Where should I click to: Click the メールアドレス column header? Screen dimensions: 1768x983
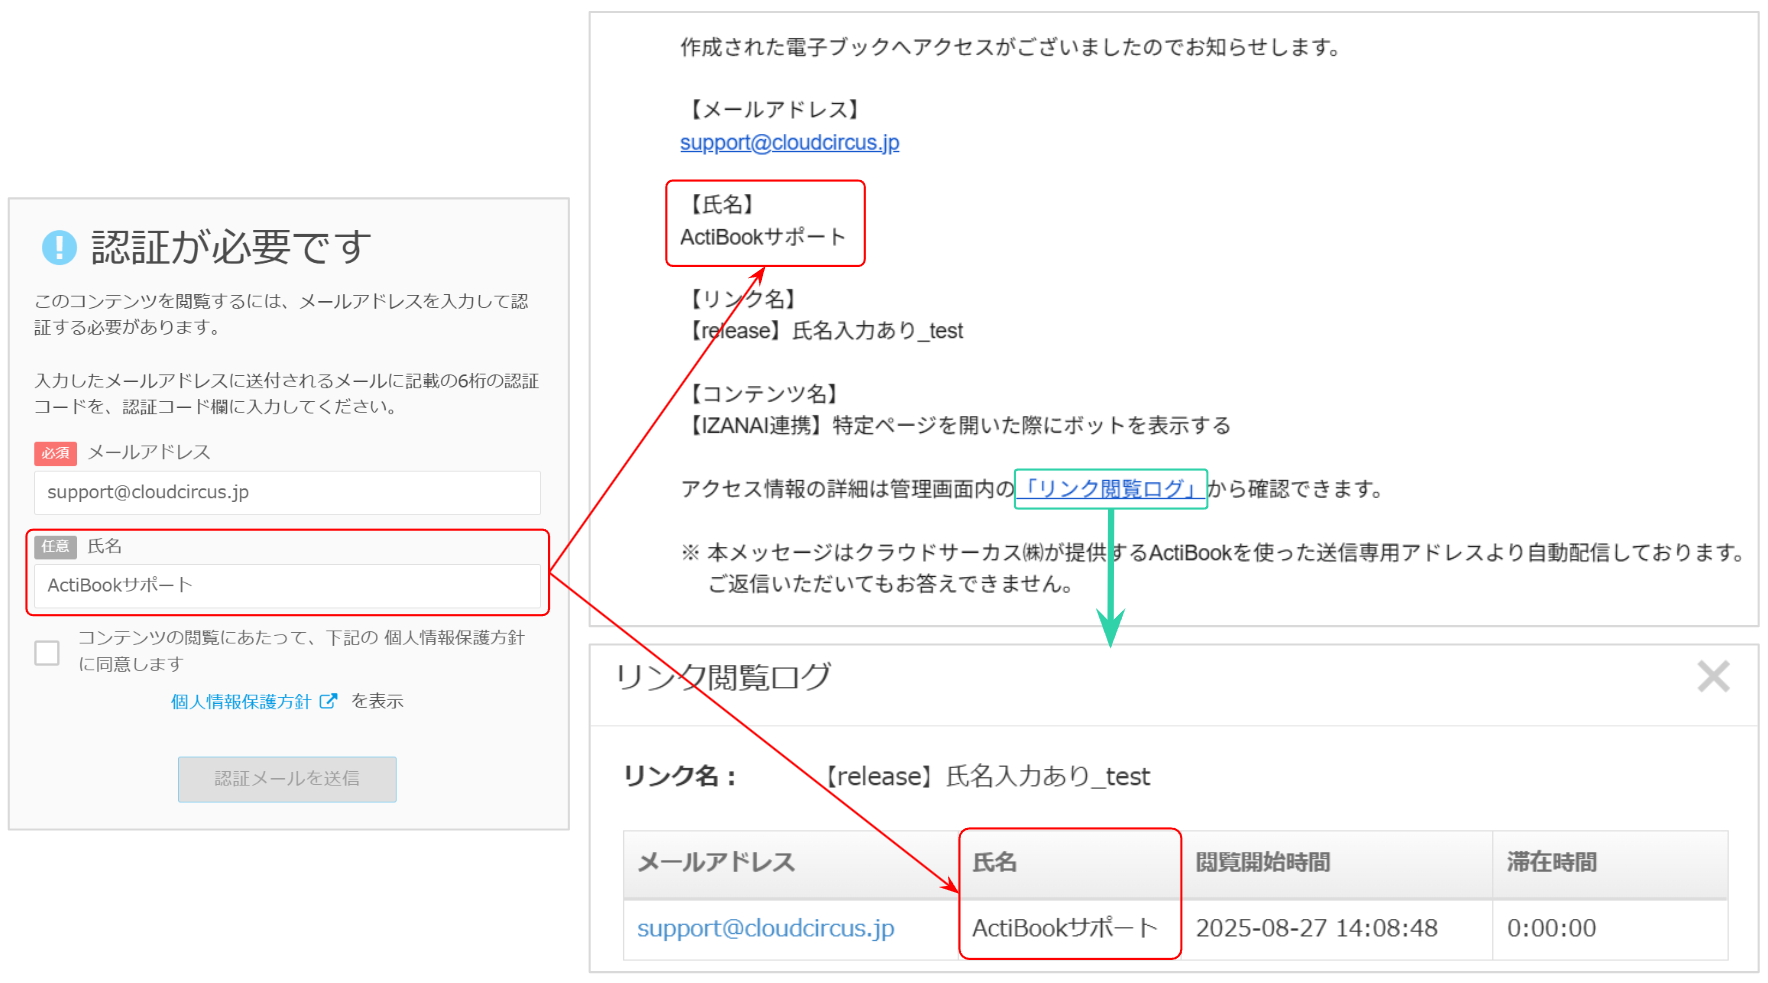coord(716,862)
